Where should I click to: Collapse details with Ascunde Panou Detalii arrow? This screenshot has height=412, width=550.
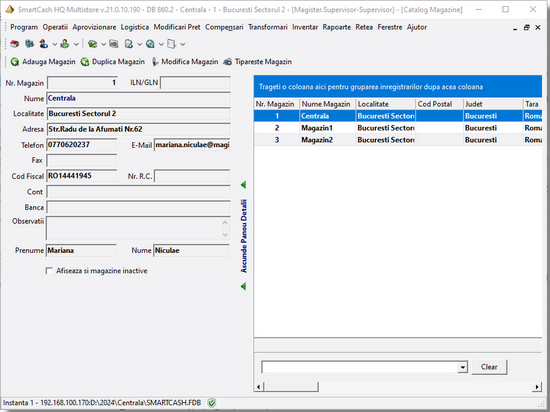point(243,185)
